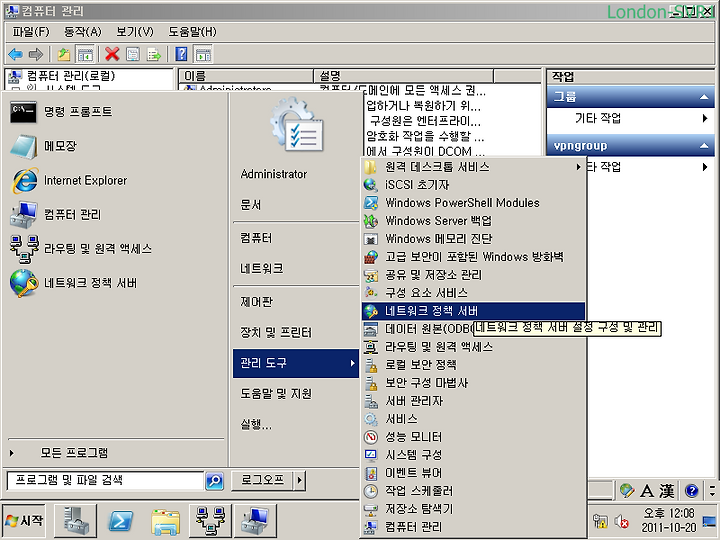Launch Internet Explorer from Start menu
Screen dimensions: 720x540
click(x=115, y=180)
